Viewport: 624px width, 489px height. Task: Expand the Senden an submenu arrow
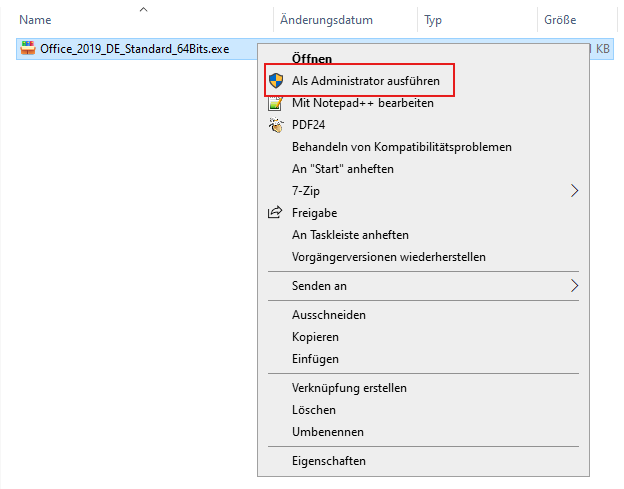574,286
